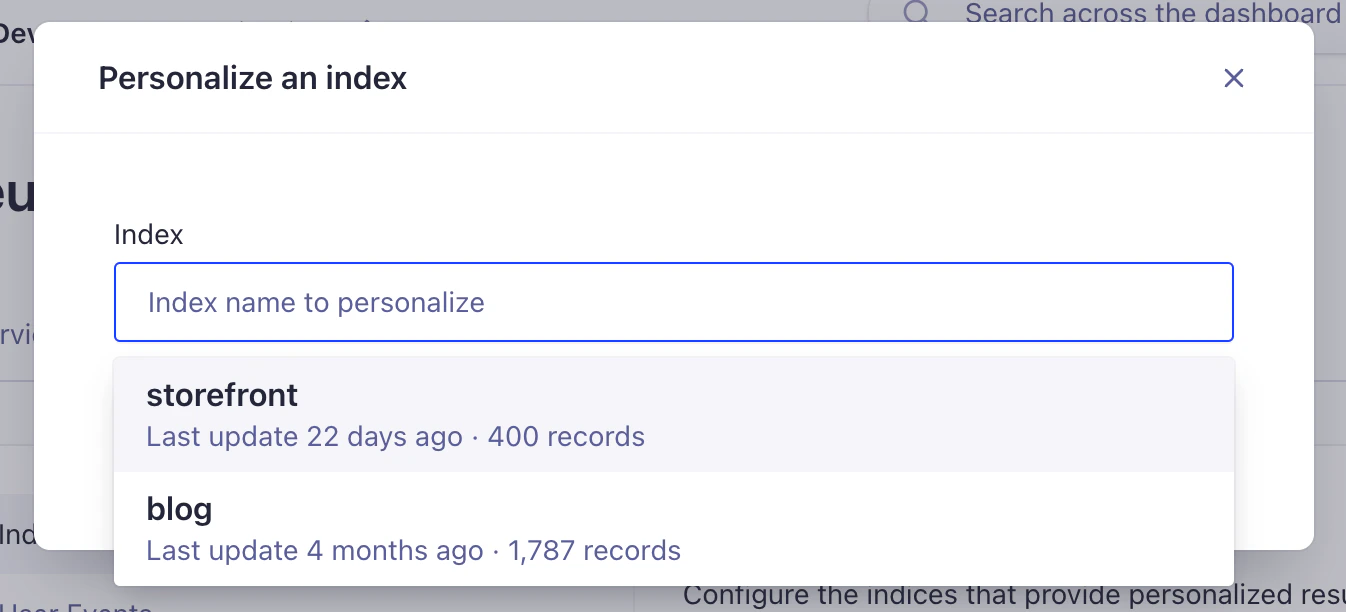Click the storefront bold index name
The height and width of the screenshot is (612, 1346).
pos(222,395)
